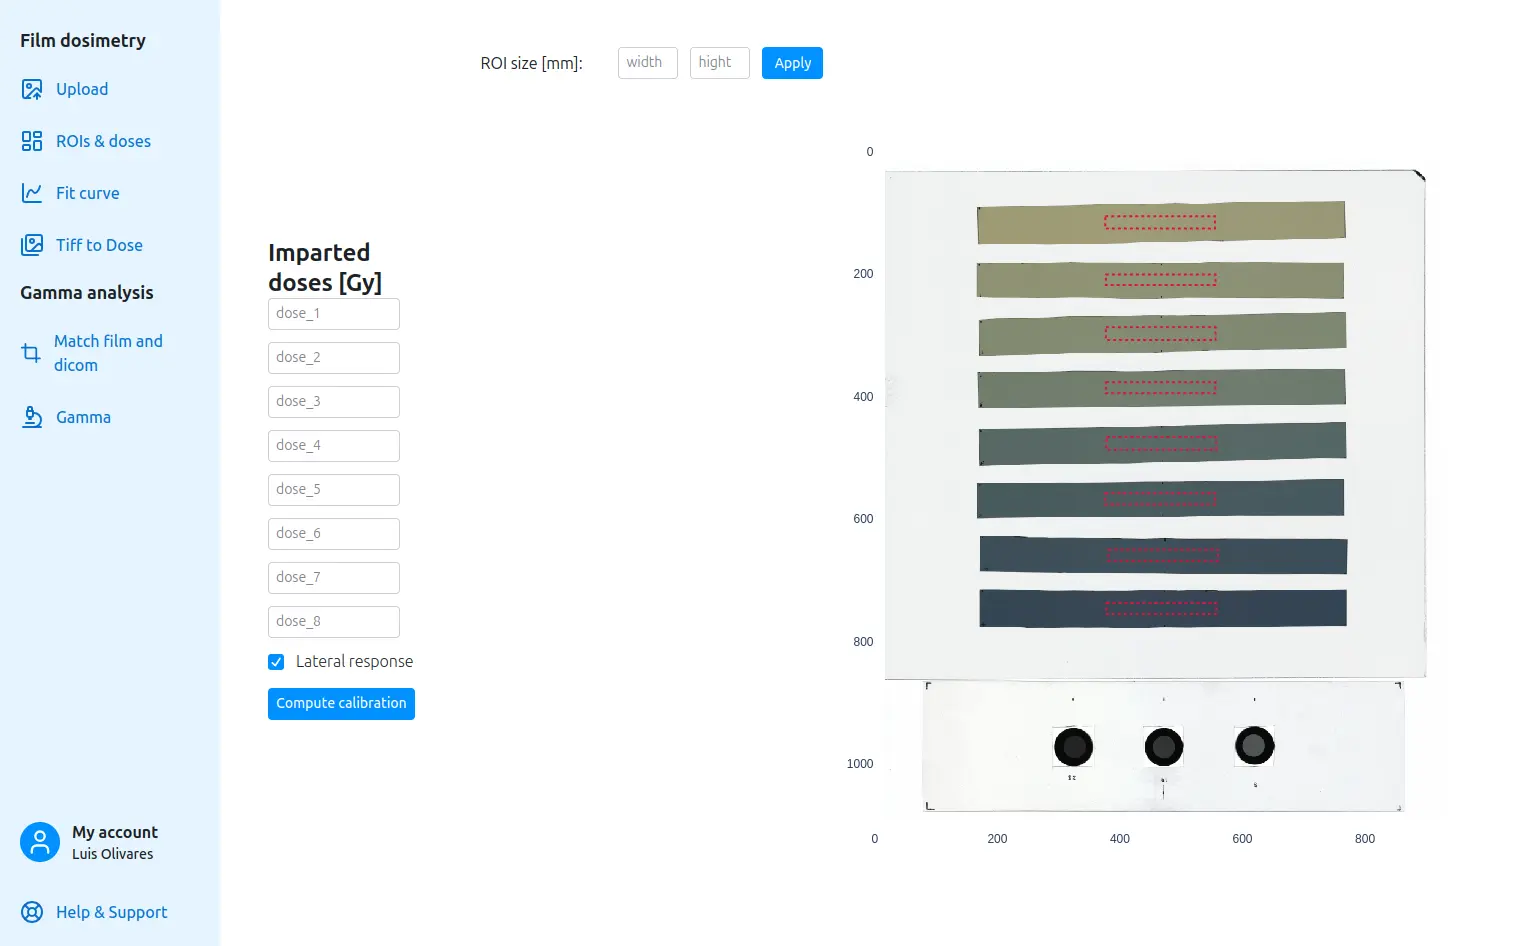Click the dose_4 input field

point(333,446)
